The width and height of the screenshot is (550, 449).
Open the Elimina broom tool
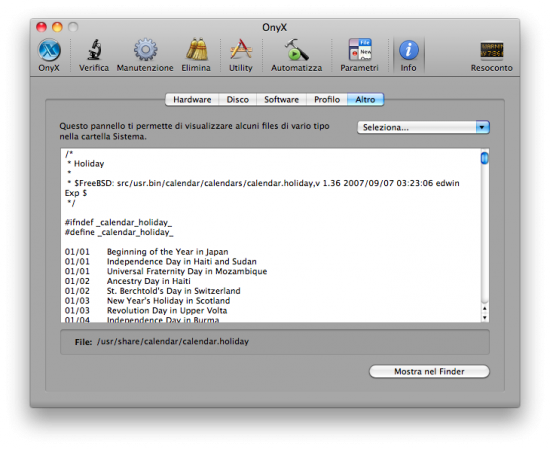pyautogui.click(x=196, y=55)
